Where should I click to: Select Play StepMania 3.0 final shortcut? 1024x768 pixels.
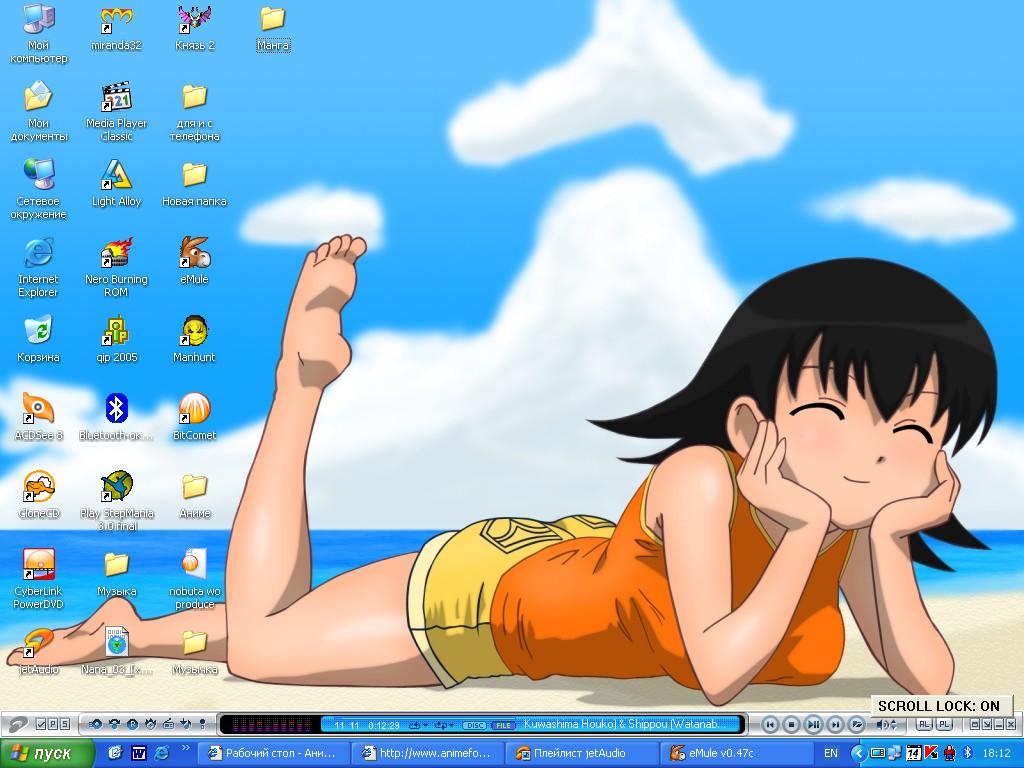[x=116, y=501]
